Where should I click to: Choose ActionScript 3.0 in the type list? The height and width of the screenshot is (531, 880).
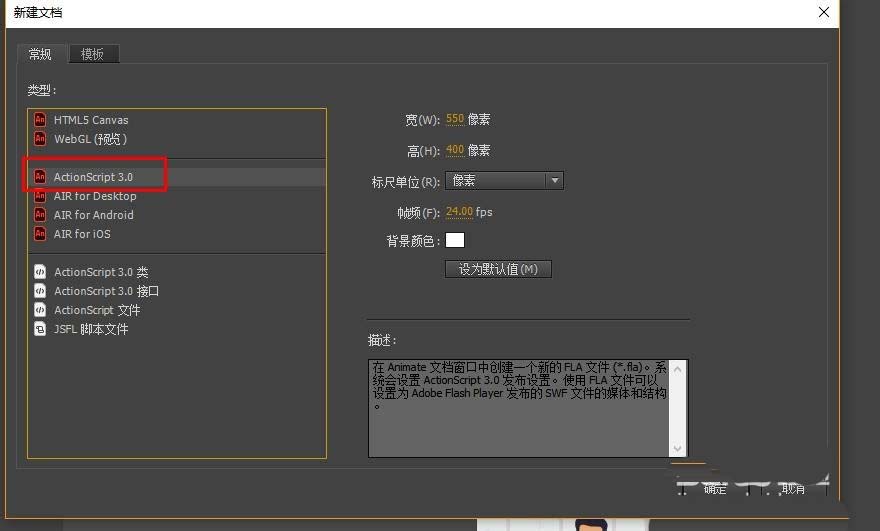177,177
